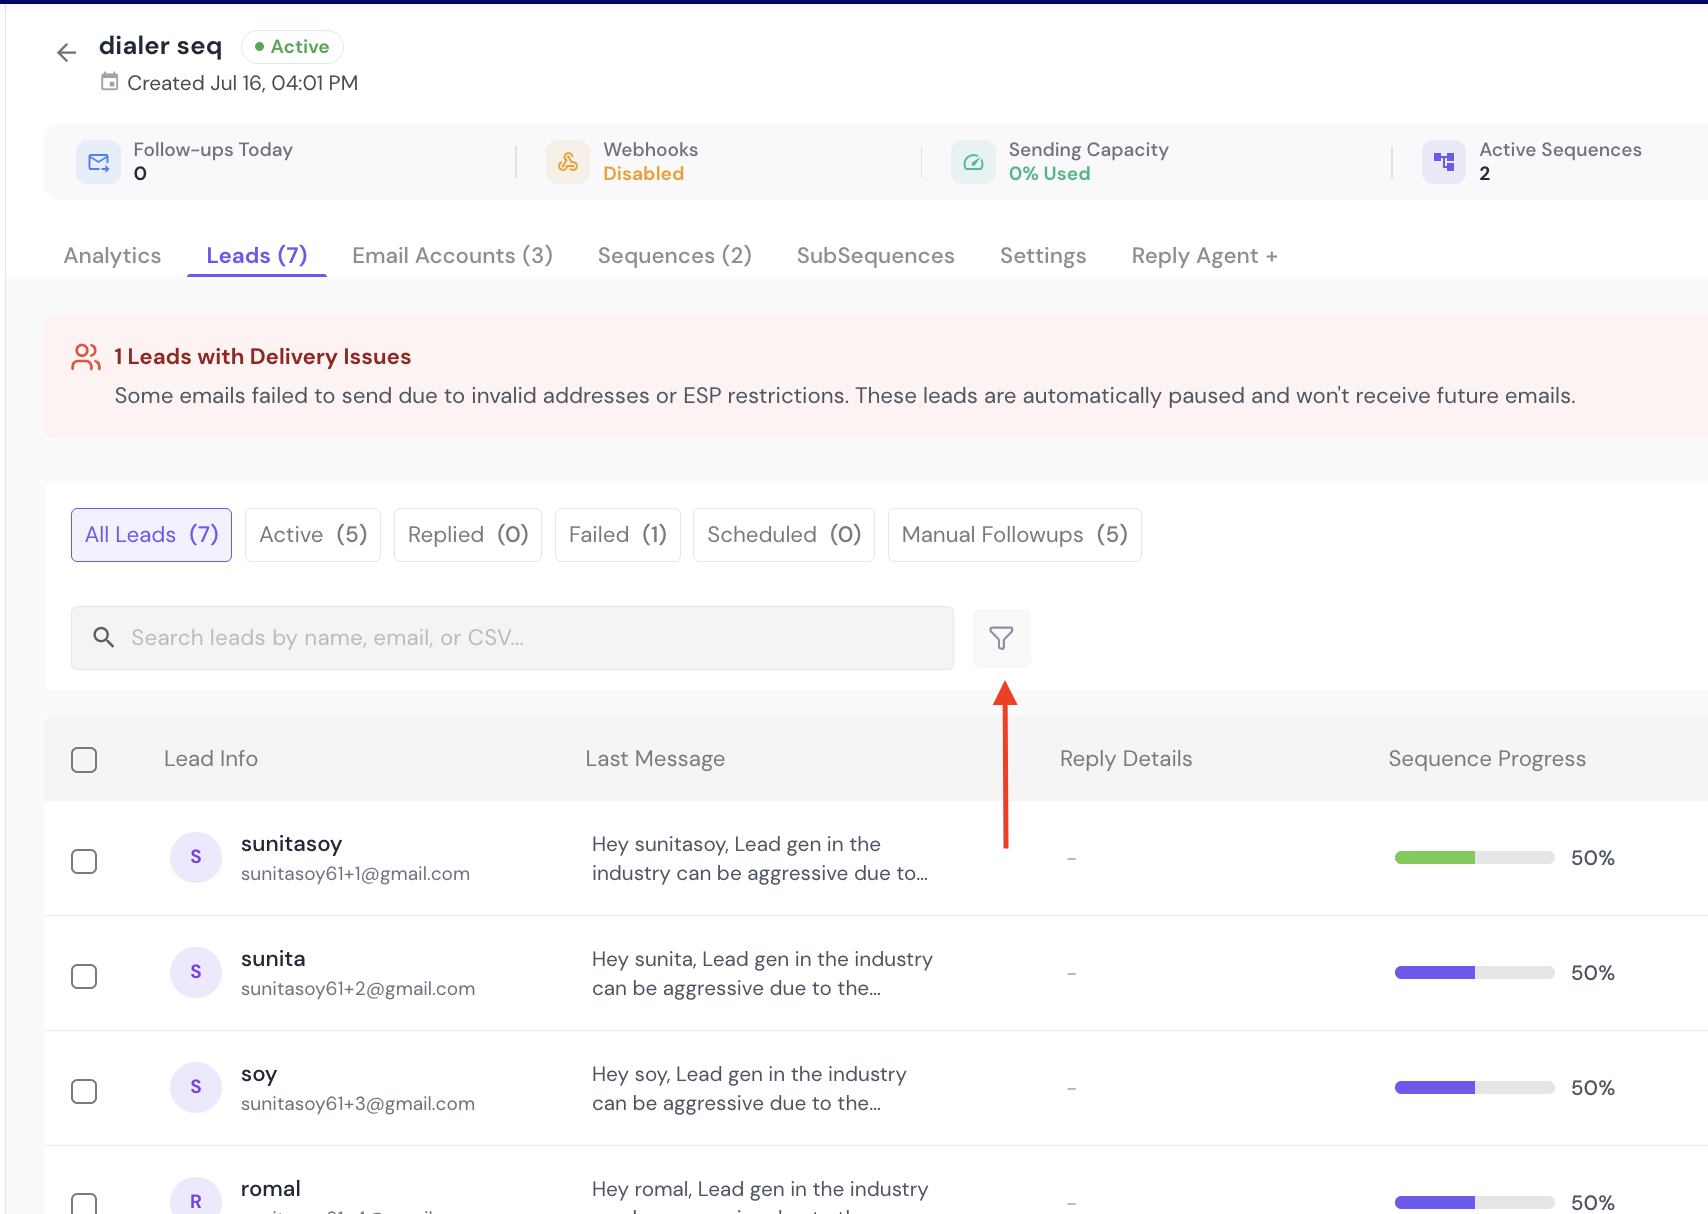Image resolution: width=1708 pixels, height=1214 pixels.
Task: Click the delivery issues people icon
Action: pos(86,357)
